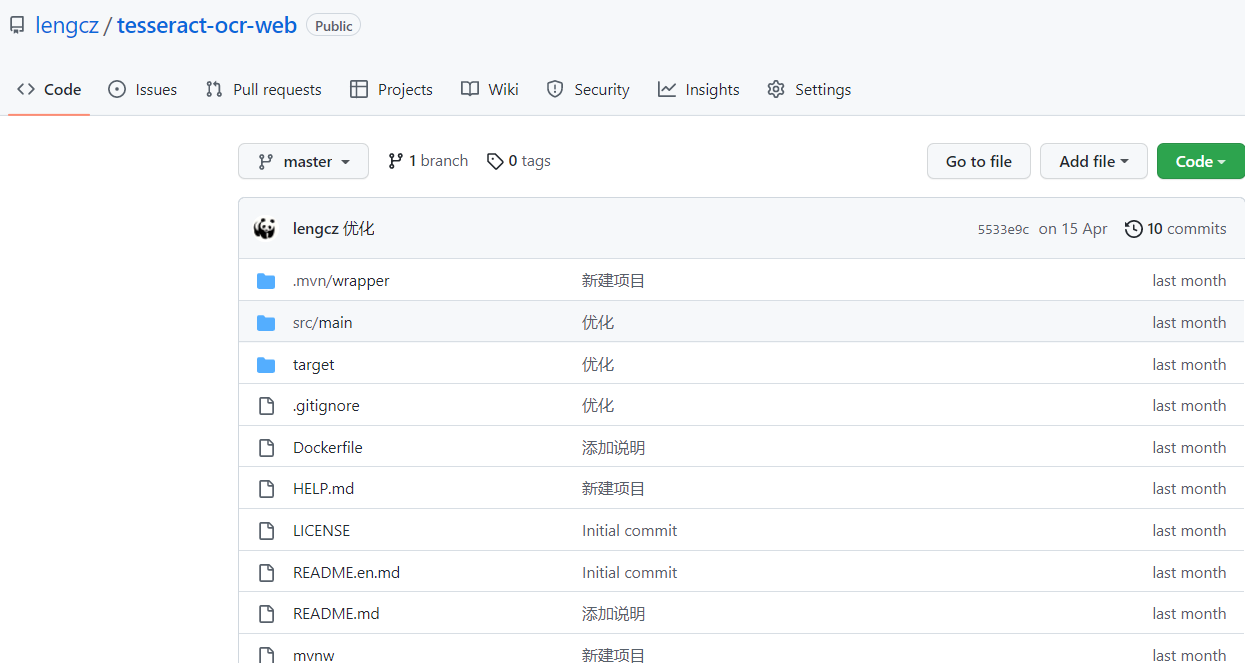Click commit message 新建项目 on .mvn/wrapper row
Image resolution: width=1245 pixels, height=663 pixels.
click(614, 281)
